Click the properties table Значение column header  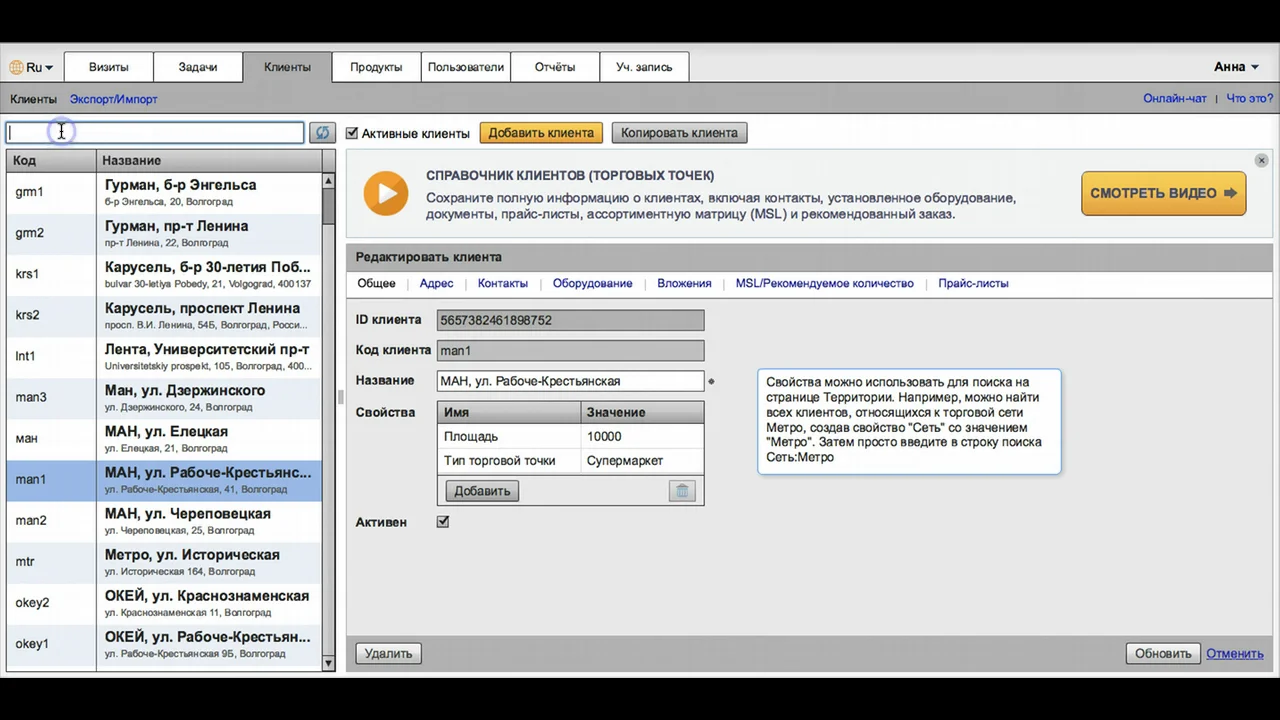pos(642,412)
